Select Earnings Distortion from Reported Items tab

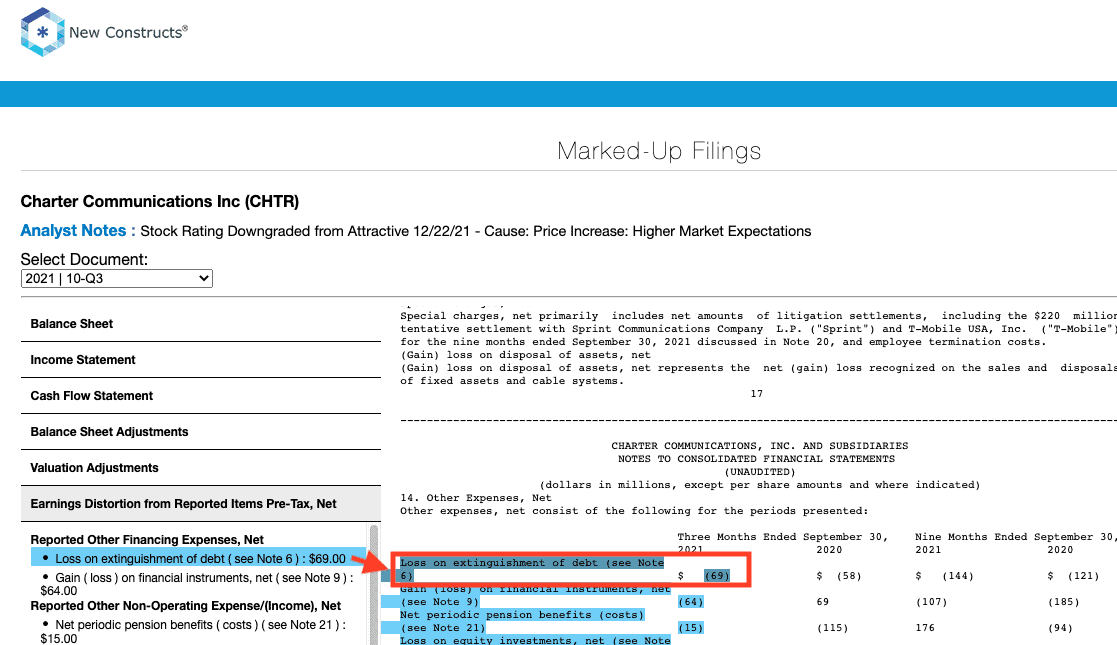(201, 504)
